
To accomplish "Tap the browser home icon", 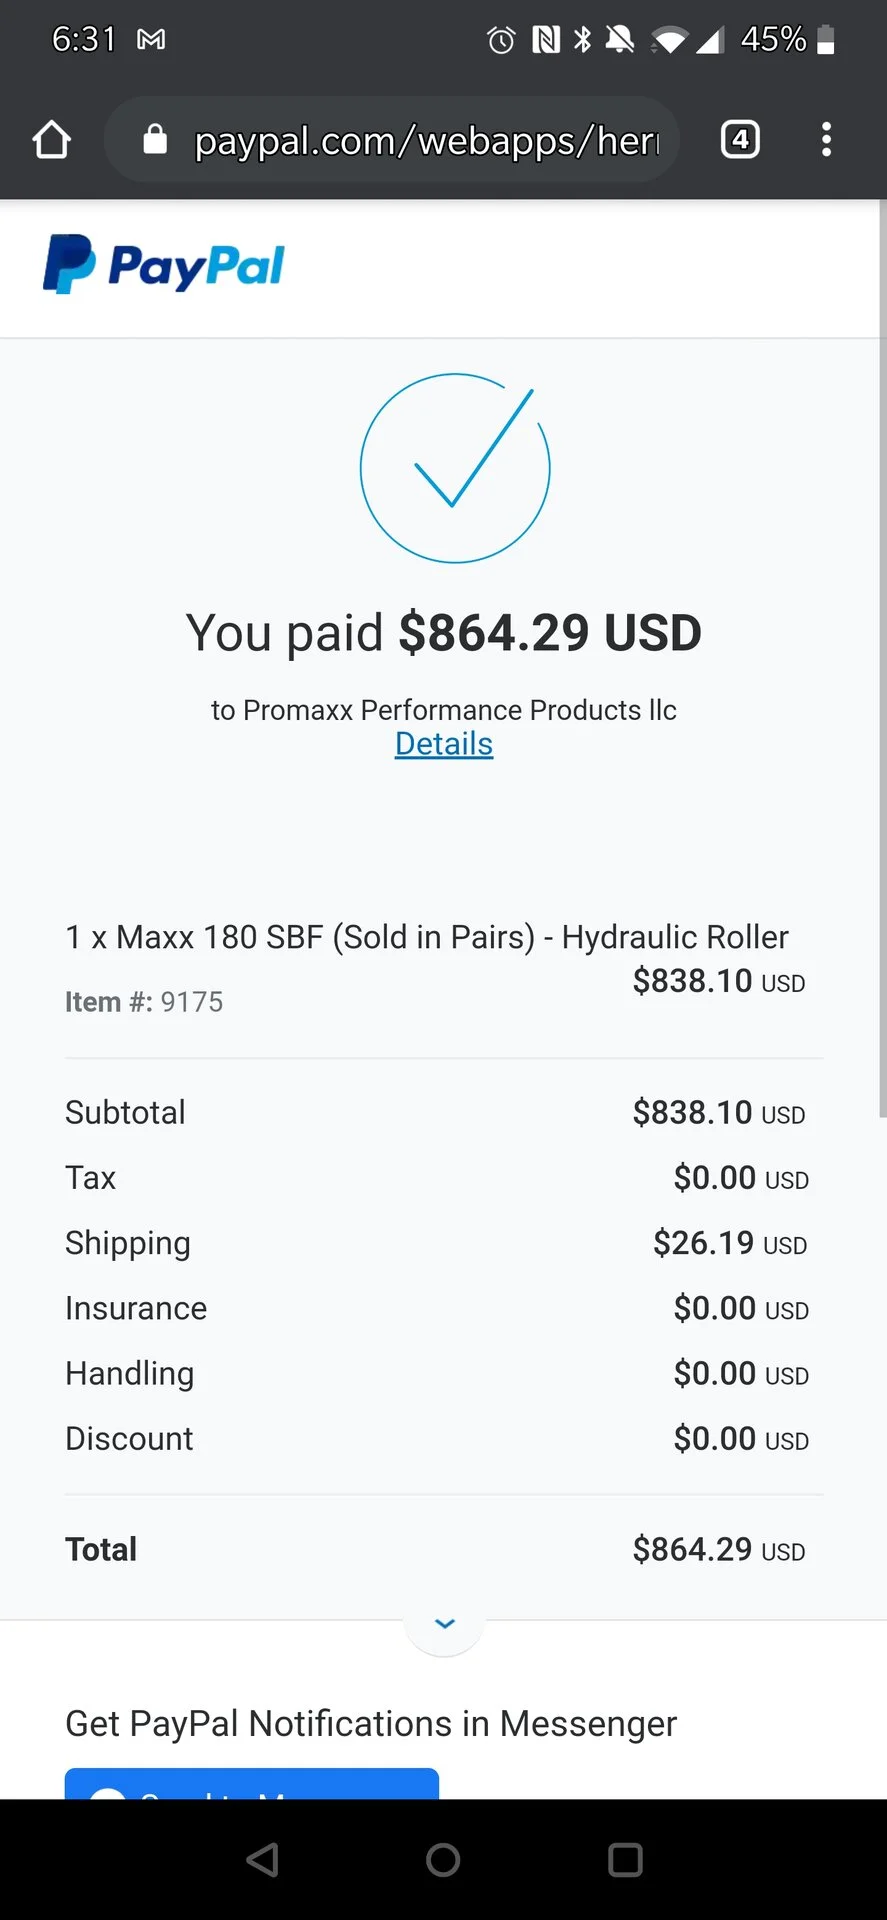I will point(52,140).
